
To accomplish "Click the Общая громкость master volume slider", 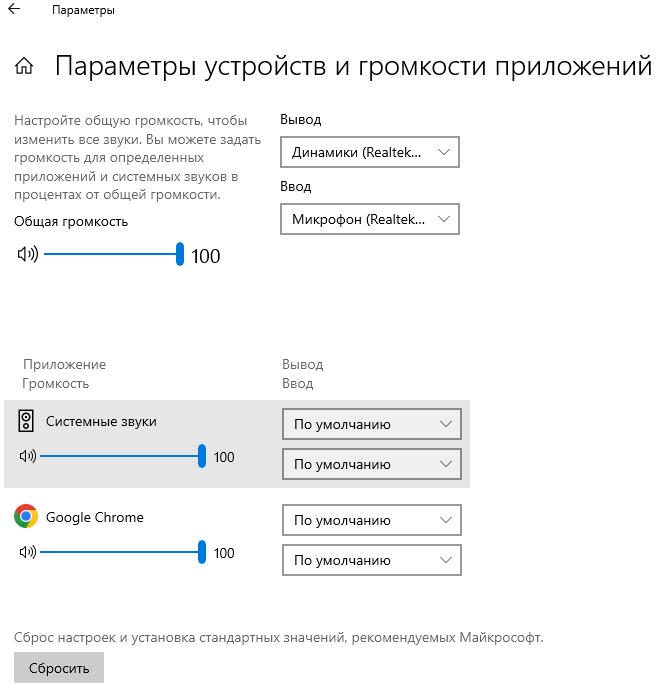I will pos(112,254).
